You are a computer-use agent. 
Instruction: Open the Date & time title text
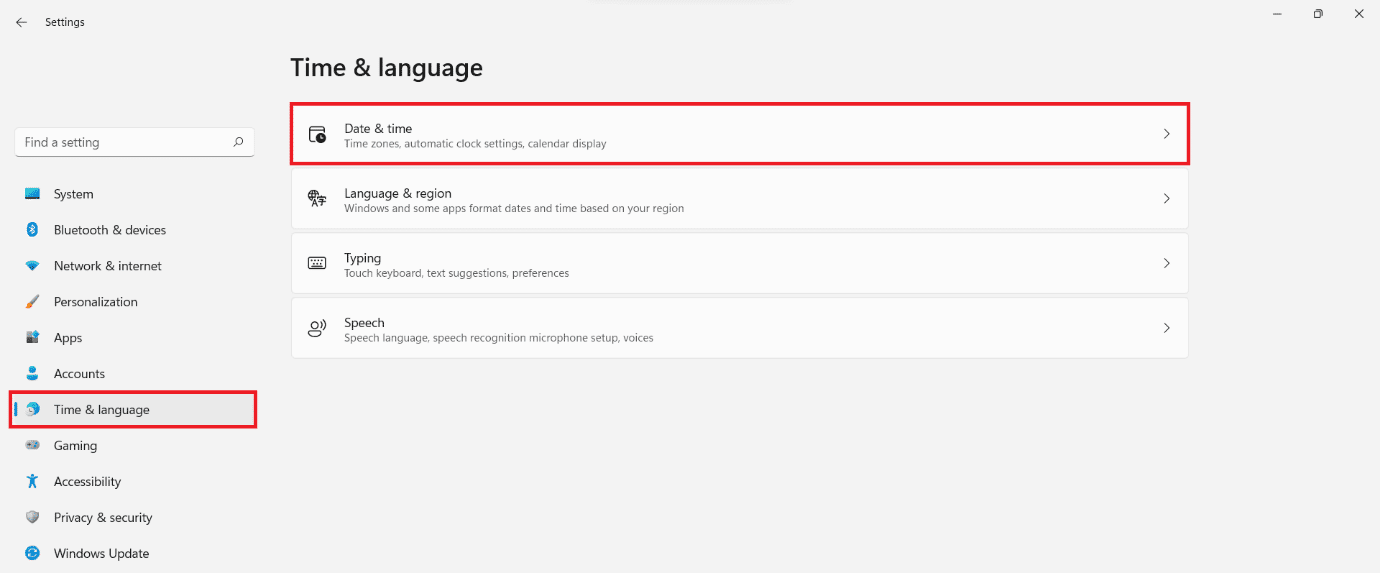(x=378, y=129)
